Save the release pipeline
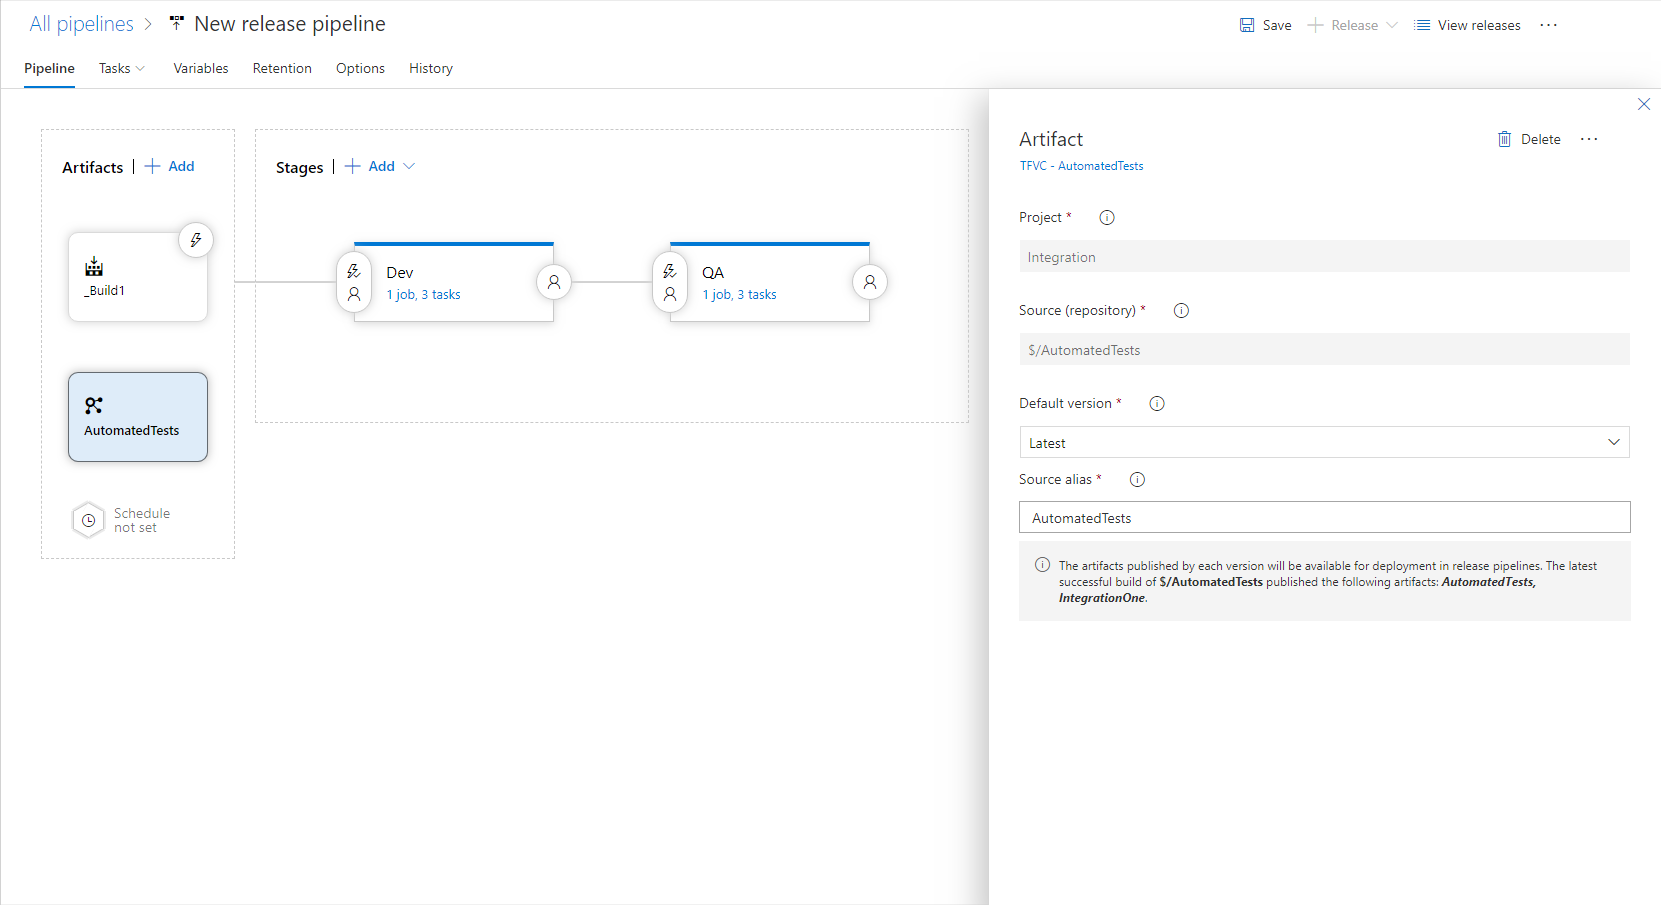The width and height of the screenshot is (1661, 905). tap(1265, 24)
